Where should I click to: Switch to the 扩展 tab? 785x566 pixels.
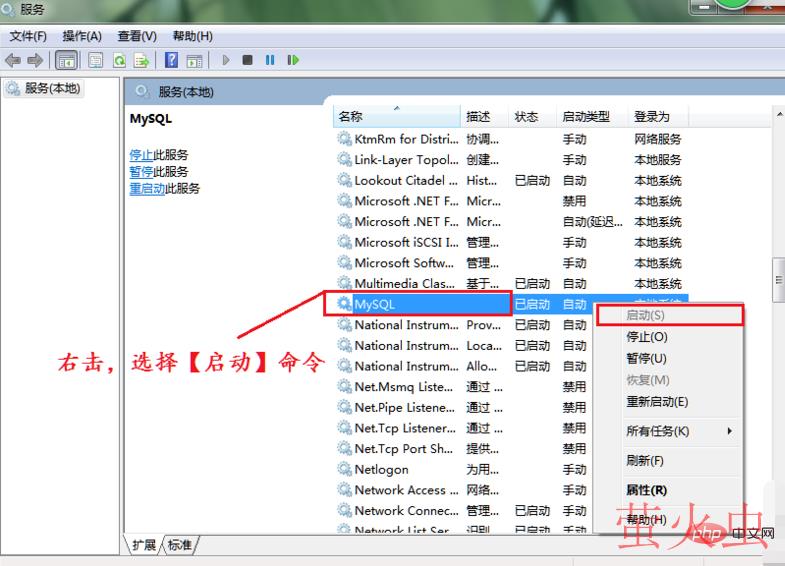144,544
